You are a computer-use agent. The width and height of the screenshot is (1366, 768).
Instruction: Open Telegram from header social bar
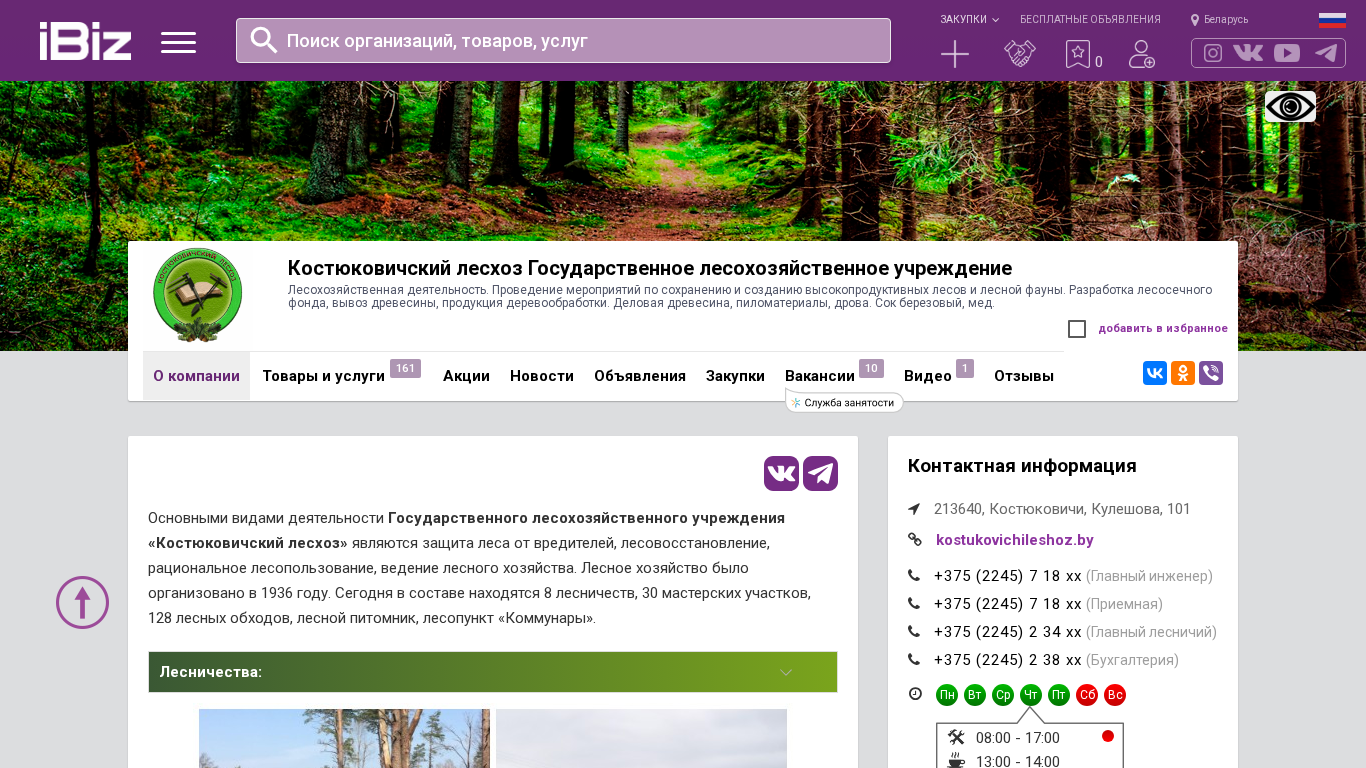point(1326,53)
